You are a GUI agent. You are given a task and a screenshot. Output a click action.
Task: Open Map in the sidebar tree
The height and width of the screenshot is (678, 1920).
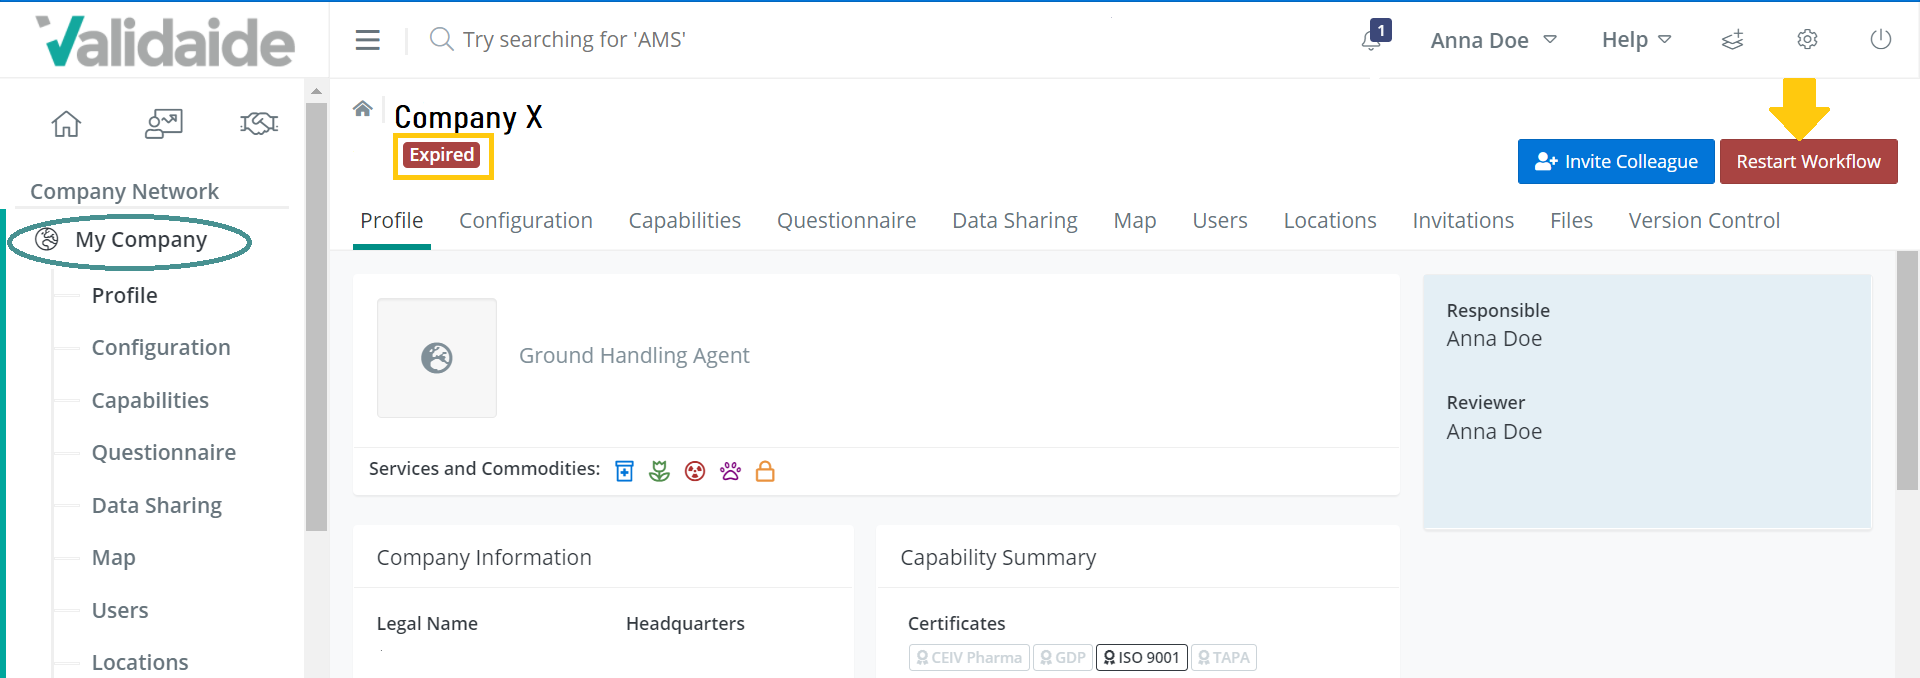coord(114,558)
